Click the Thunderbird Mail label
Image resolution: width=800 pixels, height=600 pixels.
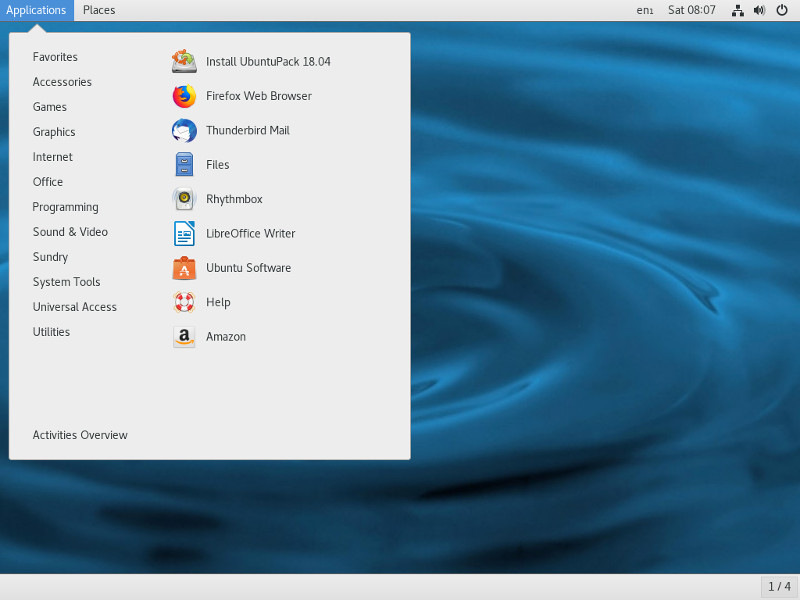click(248, 131)
